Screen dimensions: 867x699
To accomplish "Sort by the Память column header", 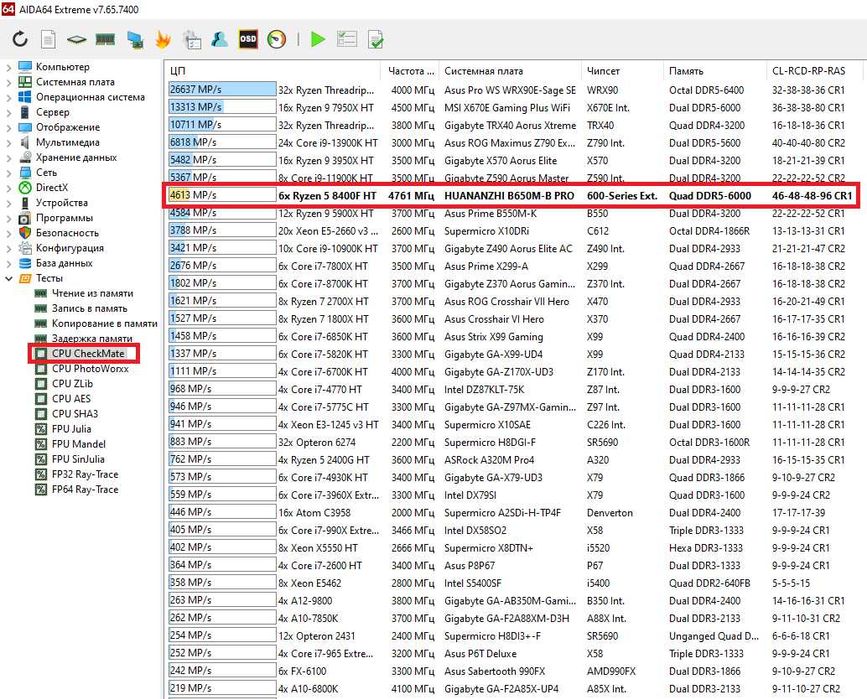I will click(x=714, y=71).
